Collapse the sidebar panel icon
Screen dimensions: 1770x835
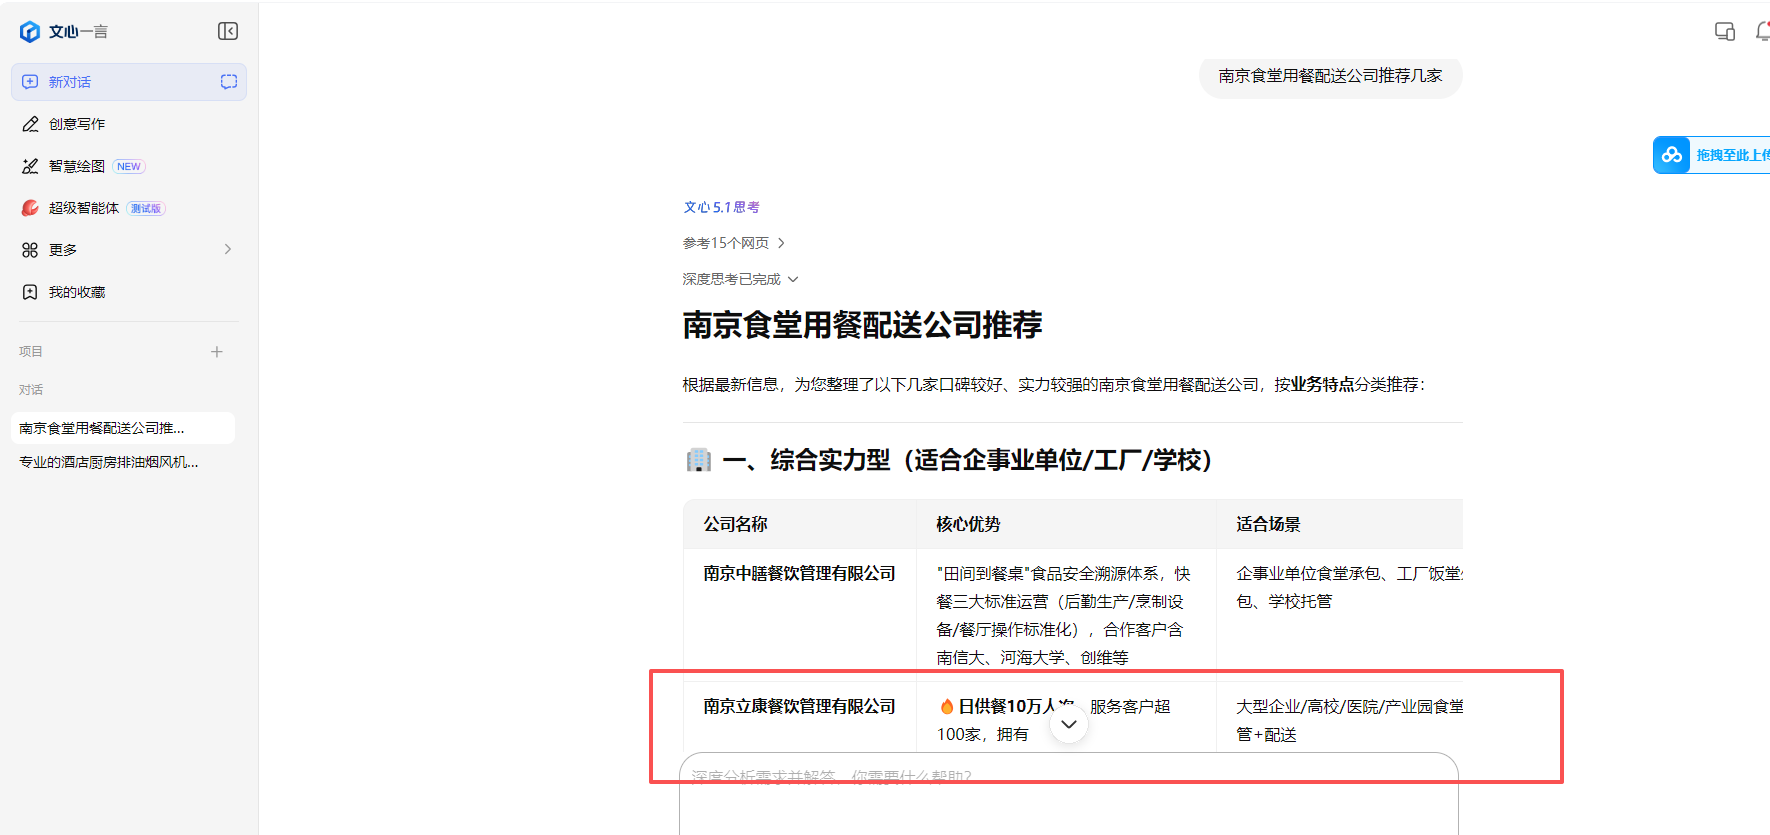pyautogui.click(x=228, y=31)
